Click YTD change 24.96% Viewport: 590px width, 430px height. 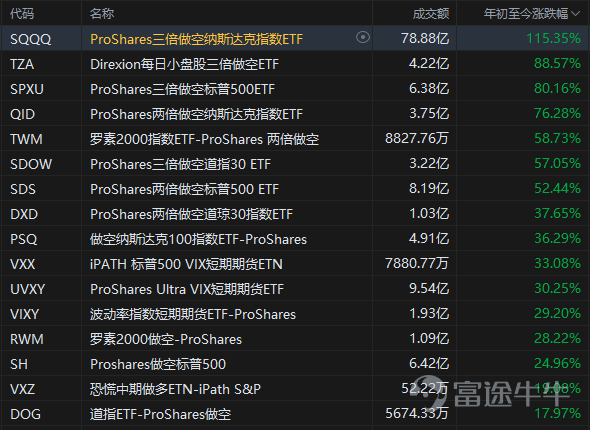[557, 363]
